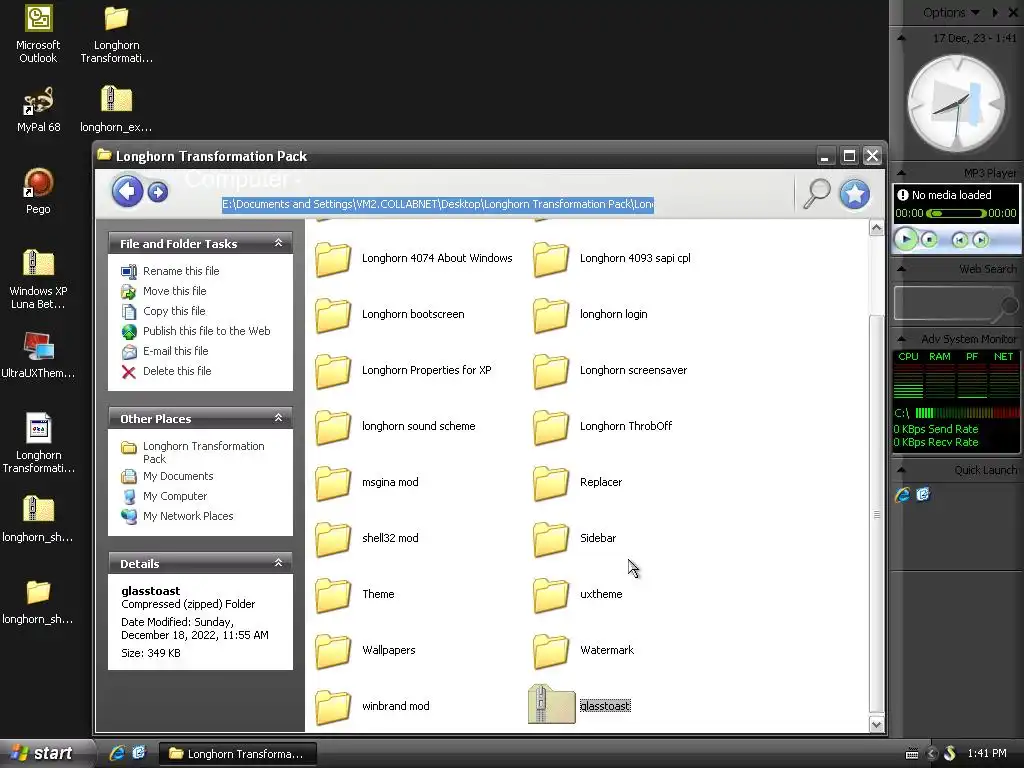Select the longhorn login folder
Viewport: 1024px width, 768px height.
pos(590,314)
